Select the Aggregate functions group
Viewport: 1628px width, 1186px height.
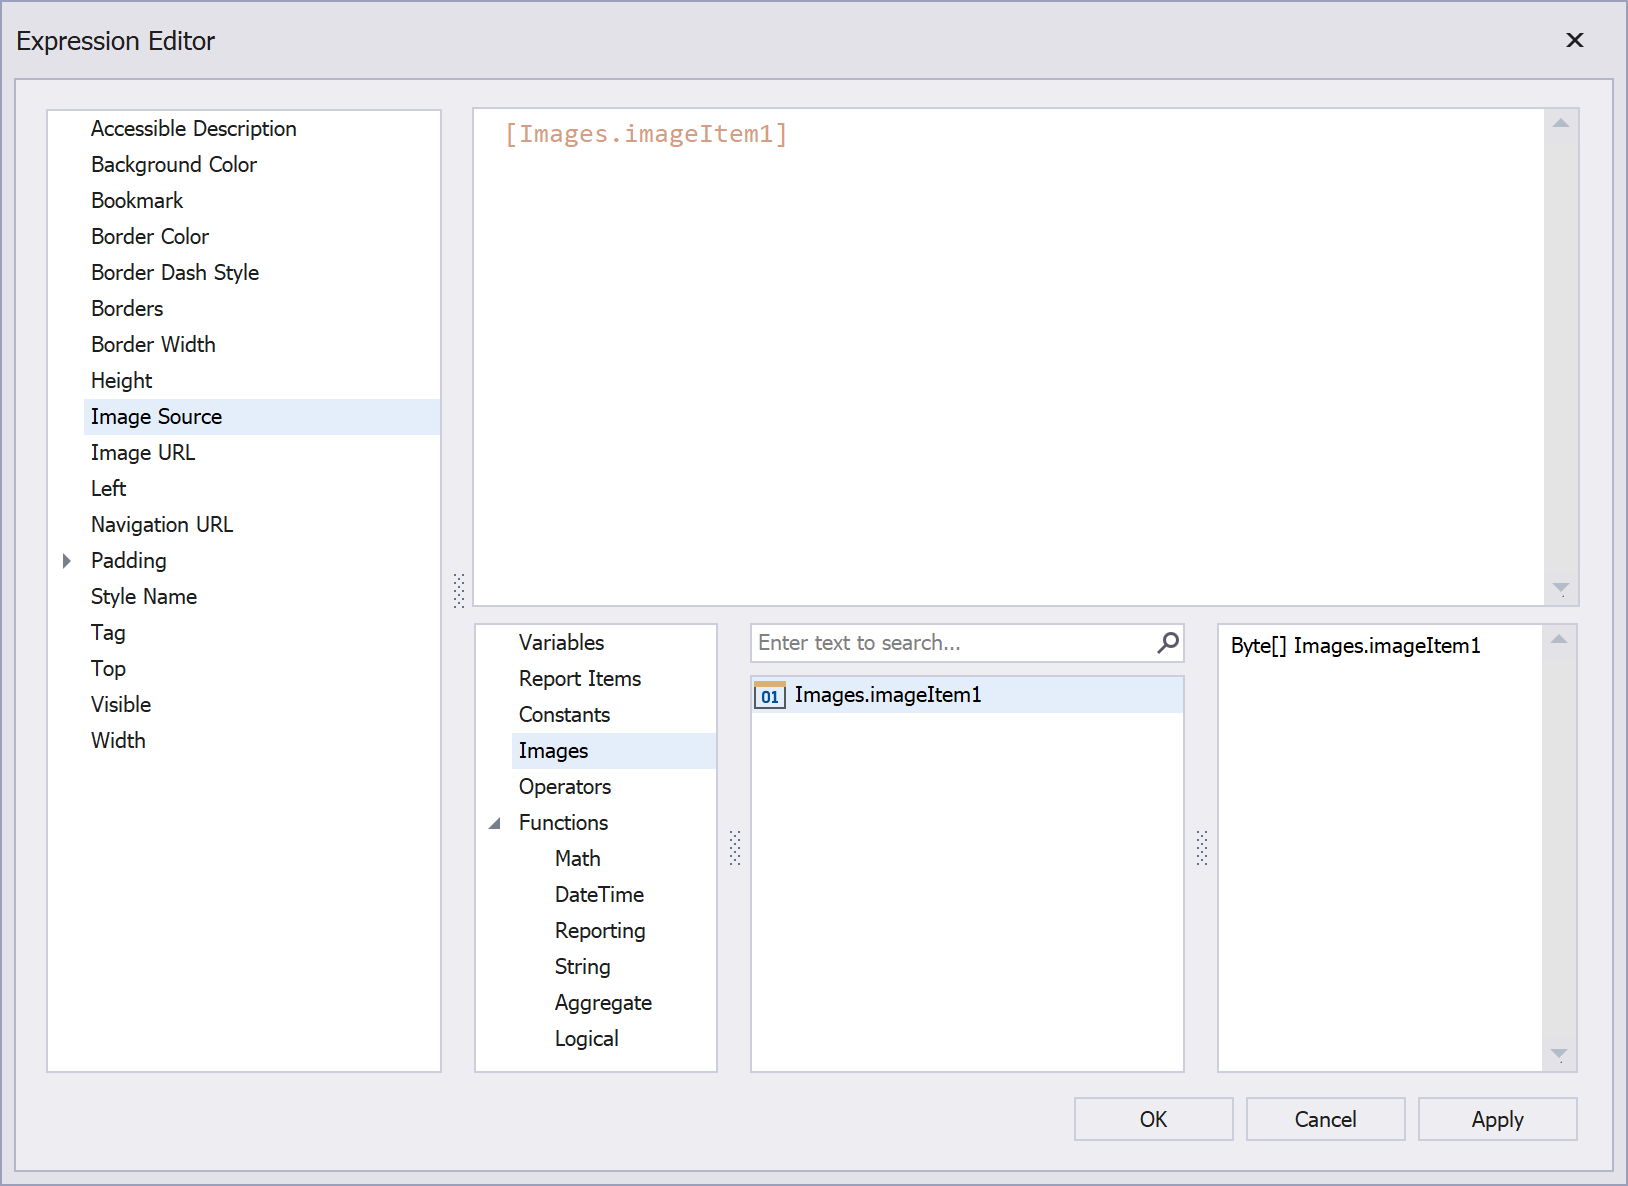tap(603, 1003)
